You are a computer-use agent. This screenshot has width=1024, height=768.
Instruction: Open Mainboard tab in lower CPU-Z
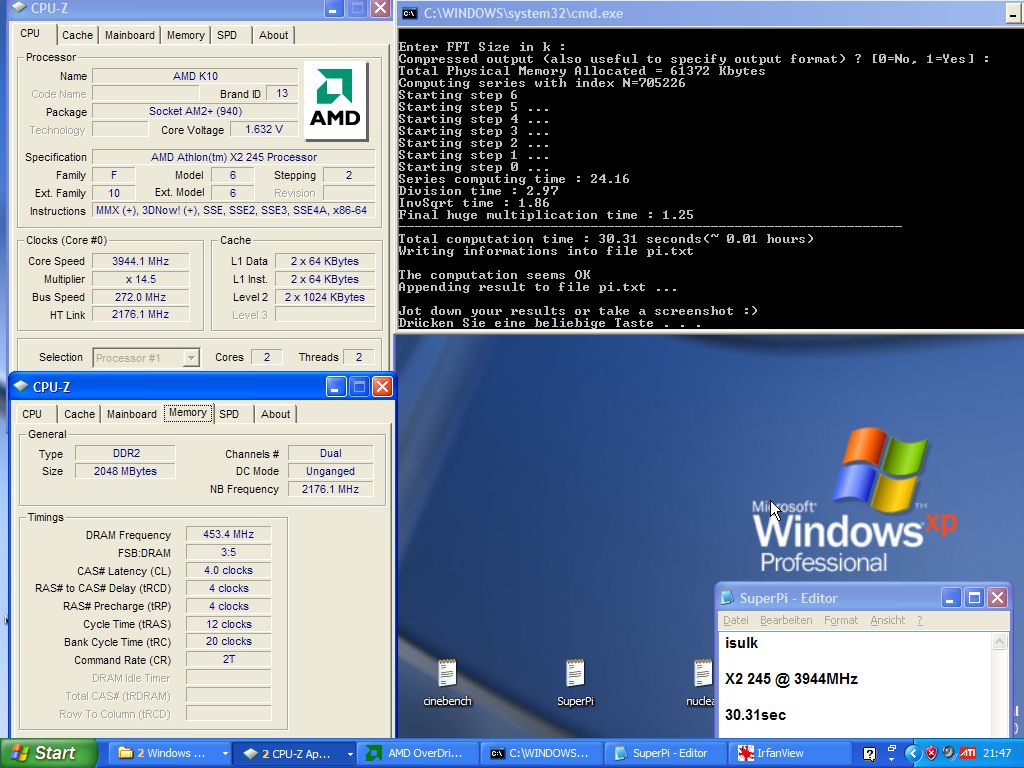click(132, 414)
